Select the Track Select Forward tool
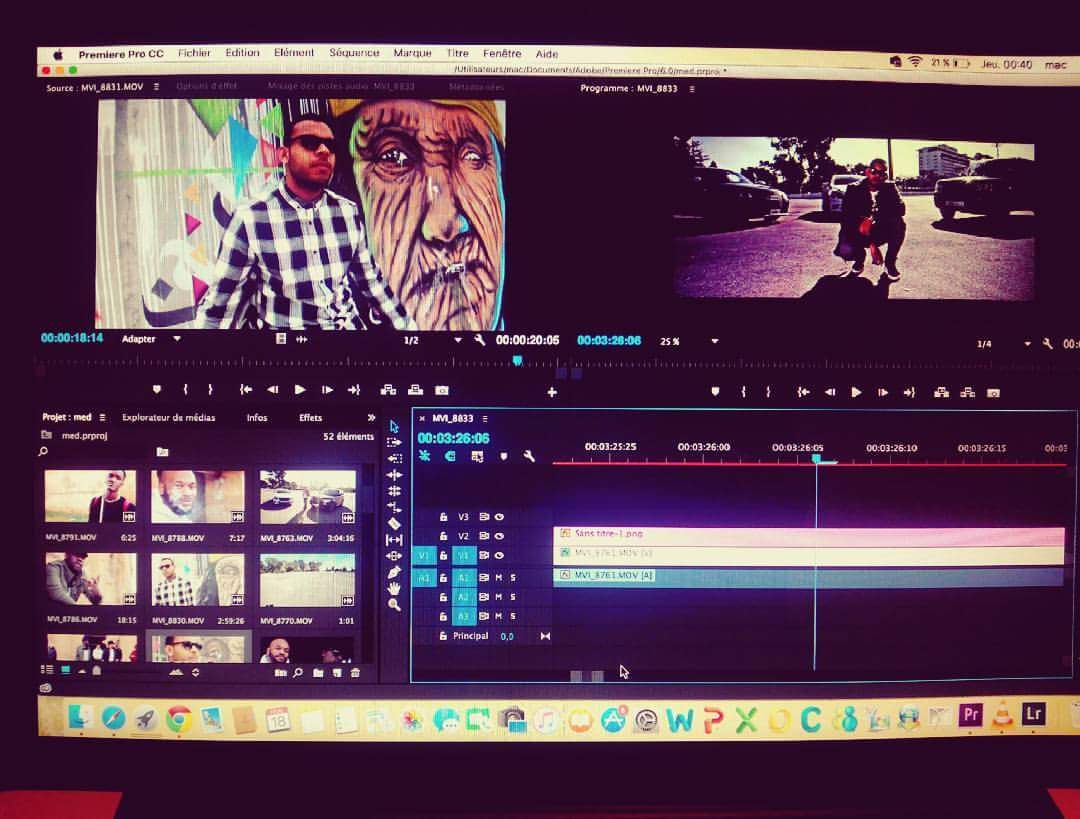This screenshot has height=819, width=1080. (394, 442)
